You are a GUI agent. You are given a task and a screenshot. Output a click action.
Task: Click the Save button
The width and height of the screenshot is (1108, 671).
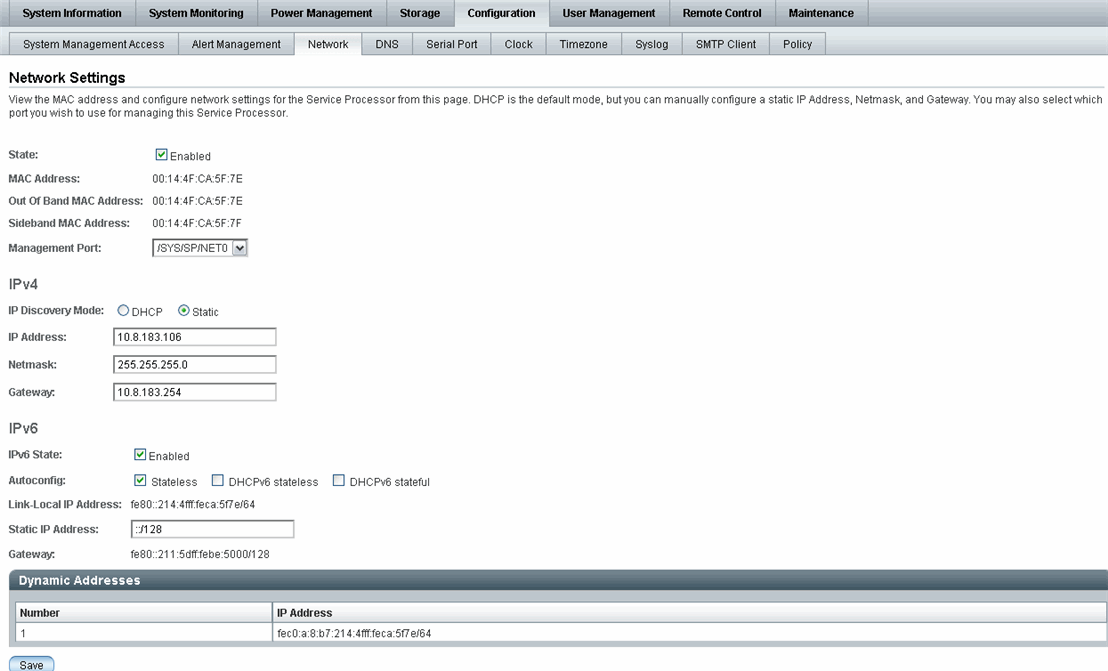[31, 663]
